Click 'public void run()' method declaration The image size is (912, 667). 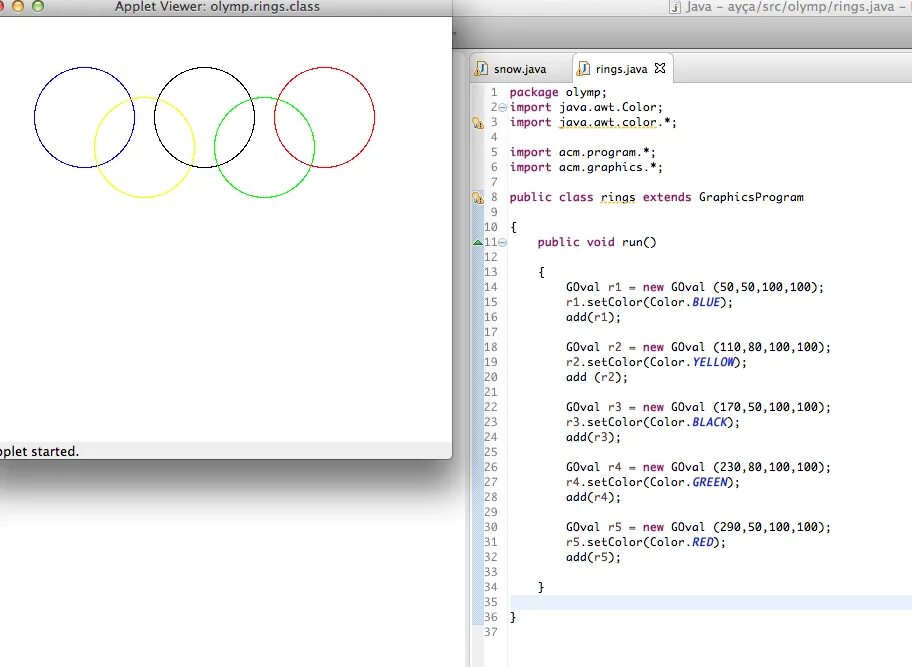pyautogui.click(x=597, y=242)
